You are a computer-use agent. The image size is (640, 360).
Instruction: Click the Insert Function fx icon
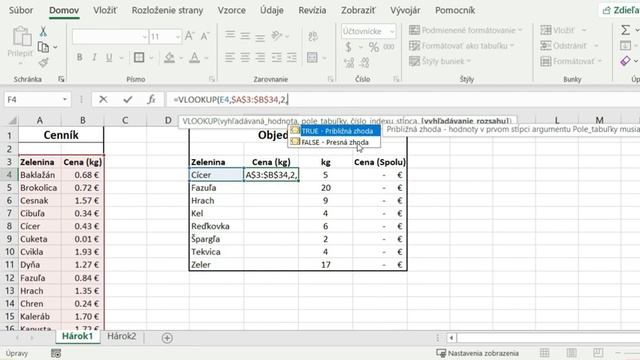pos(151,100)
